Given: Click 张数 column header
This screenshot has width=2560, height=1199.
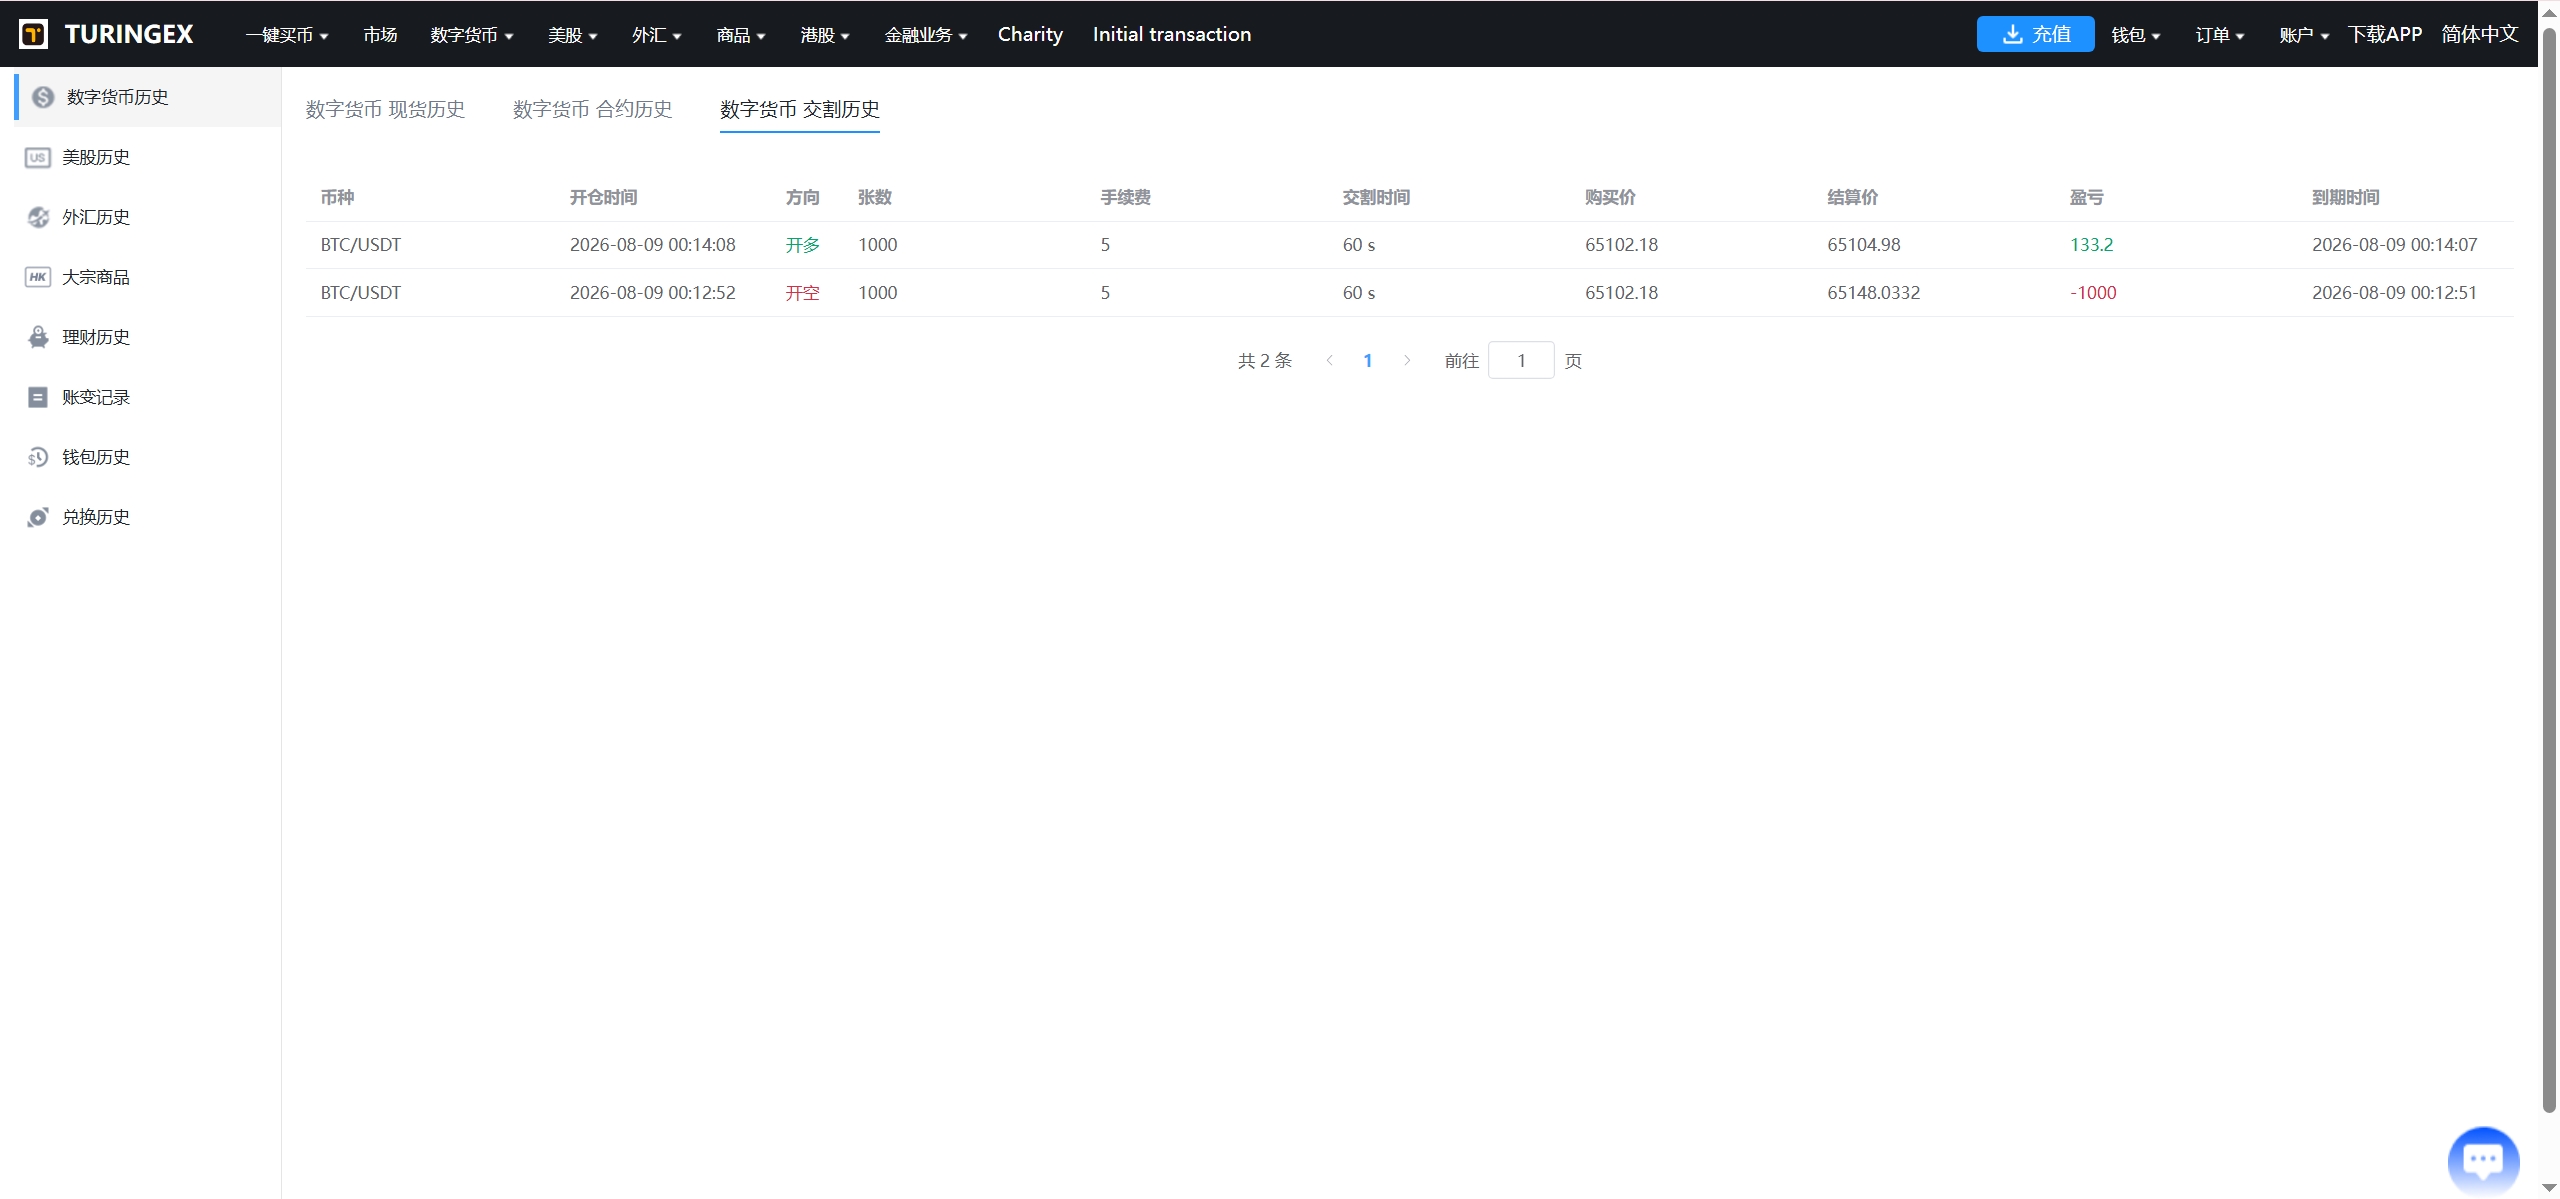Looking at the screenshot, I should click(x=875, y=197).
